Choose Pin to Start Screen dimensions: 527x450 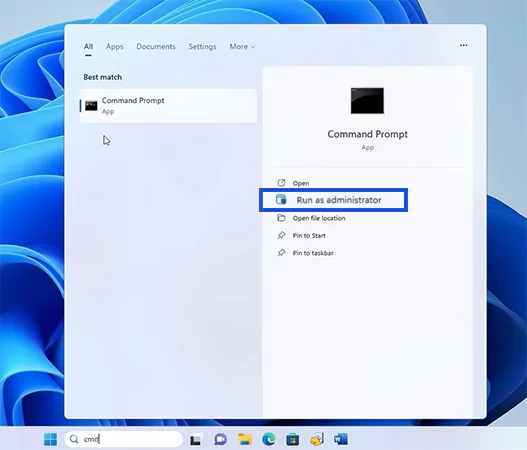click(309, 236)
